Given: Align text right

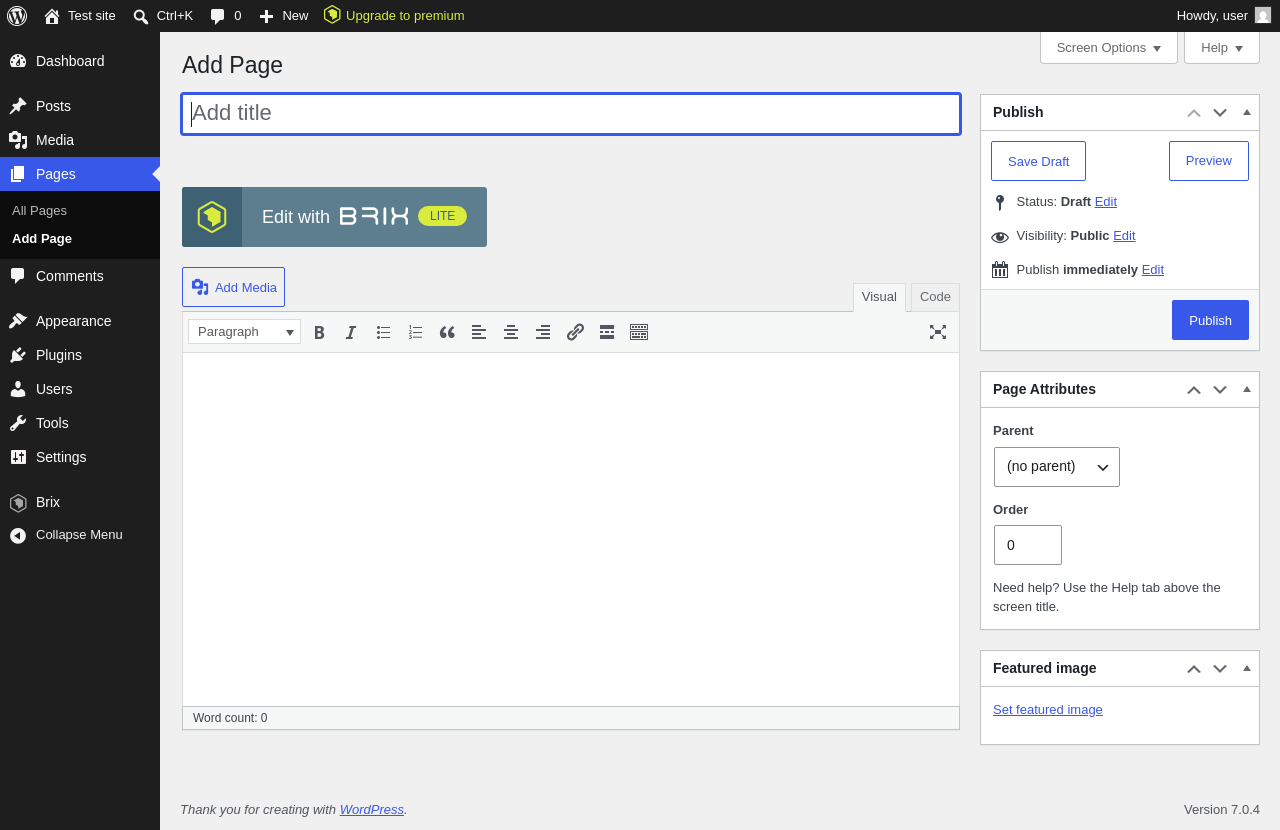Looking at the screenshot, I should (x=543, y=332).
